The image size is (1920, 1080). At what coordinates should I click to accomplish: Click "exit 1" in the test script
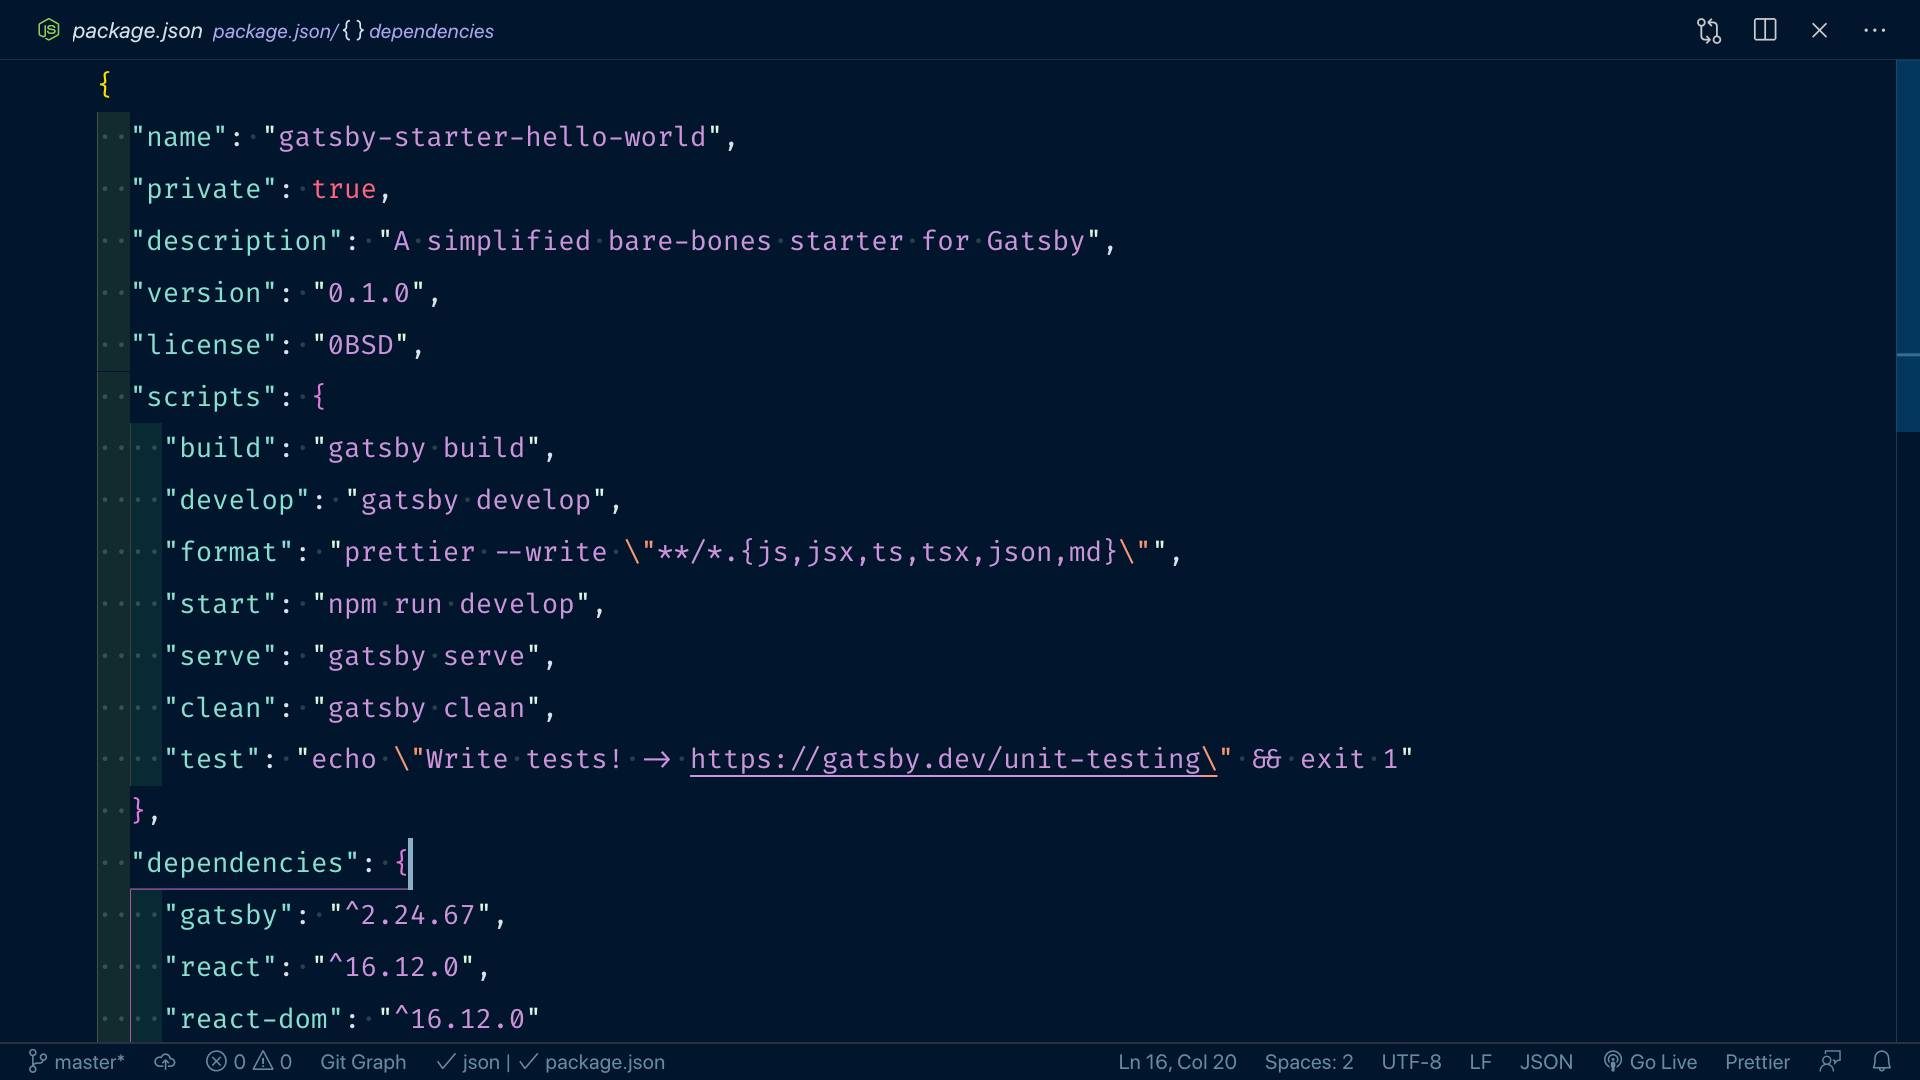1349,760
